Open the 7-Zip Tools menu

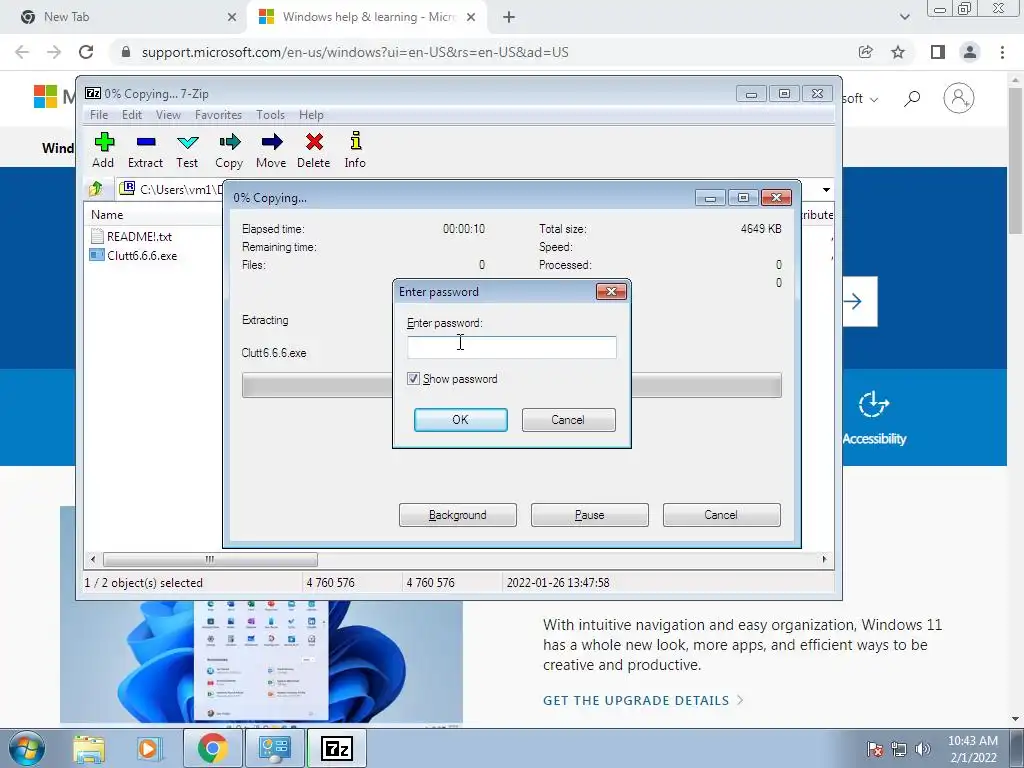(270, 115)
